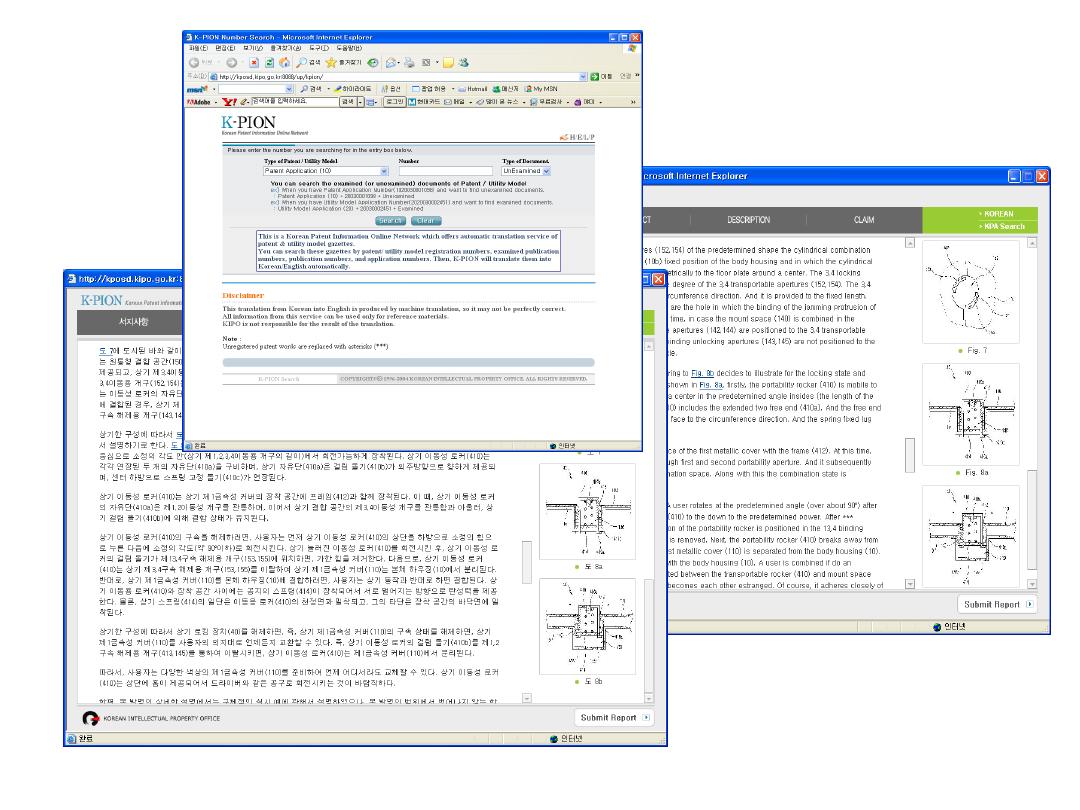Viewport: 1080px width, 810px height.
Task: Expand the Yahoo toolbar overflow chevron
Action: (633, 102)
